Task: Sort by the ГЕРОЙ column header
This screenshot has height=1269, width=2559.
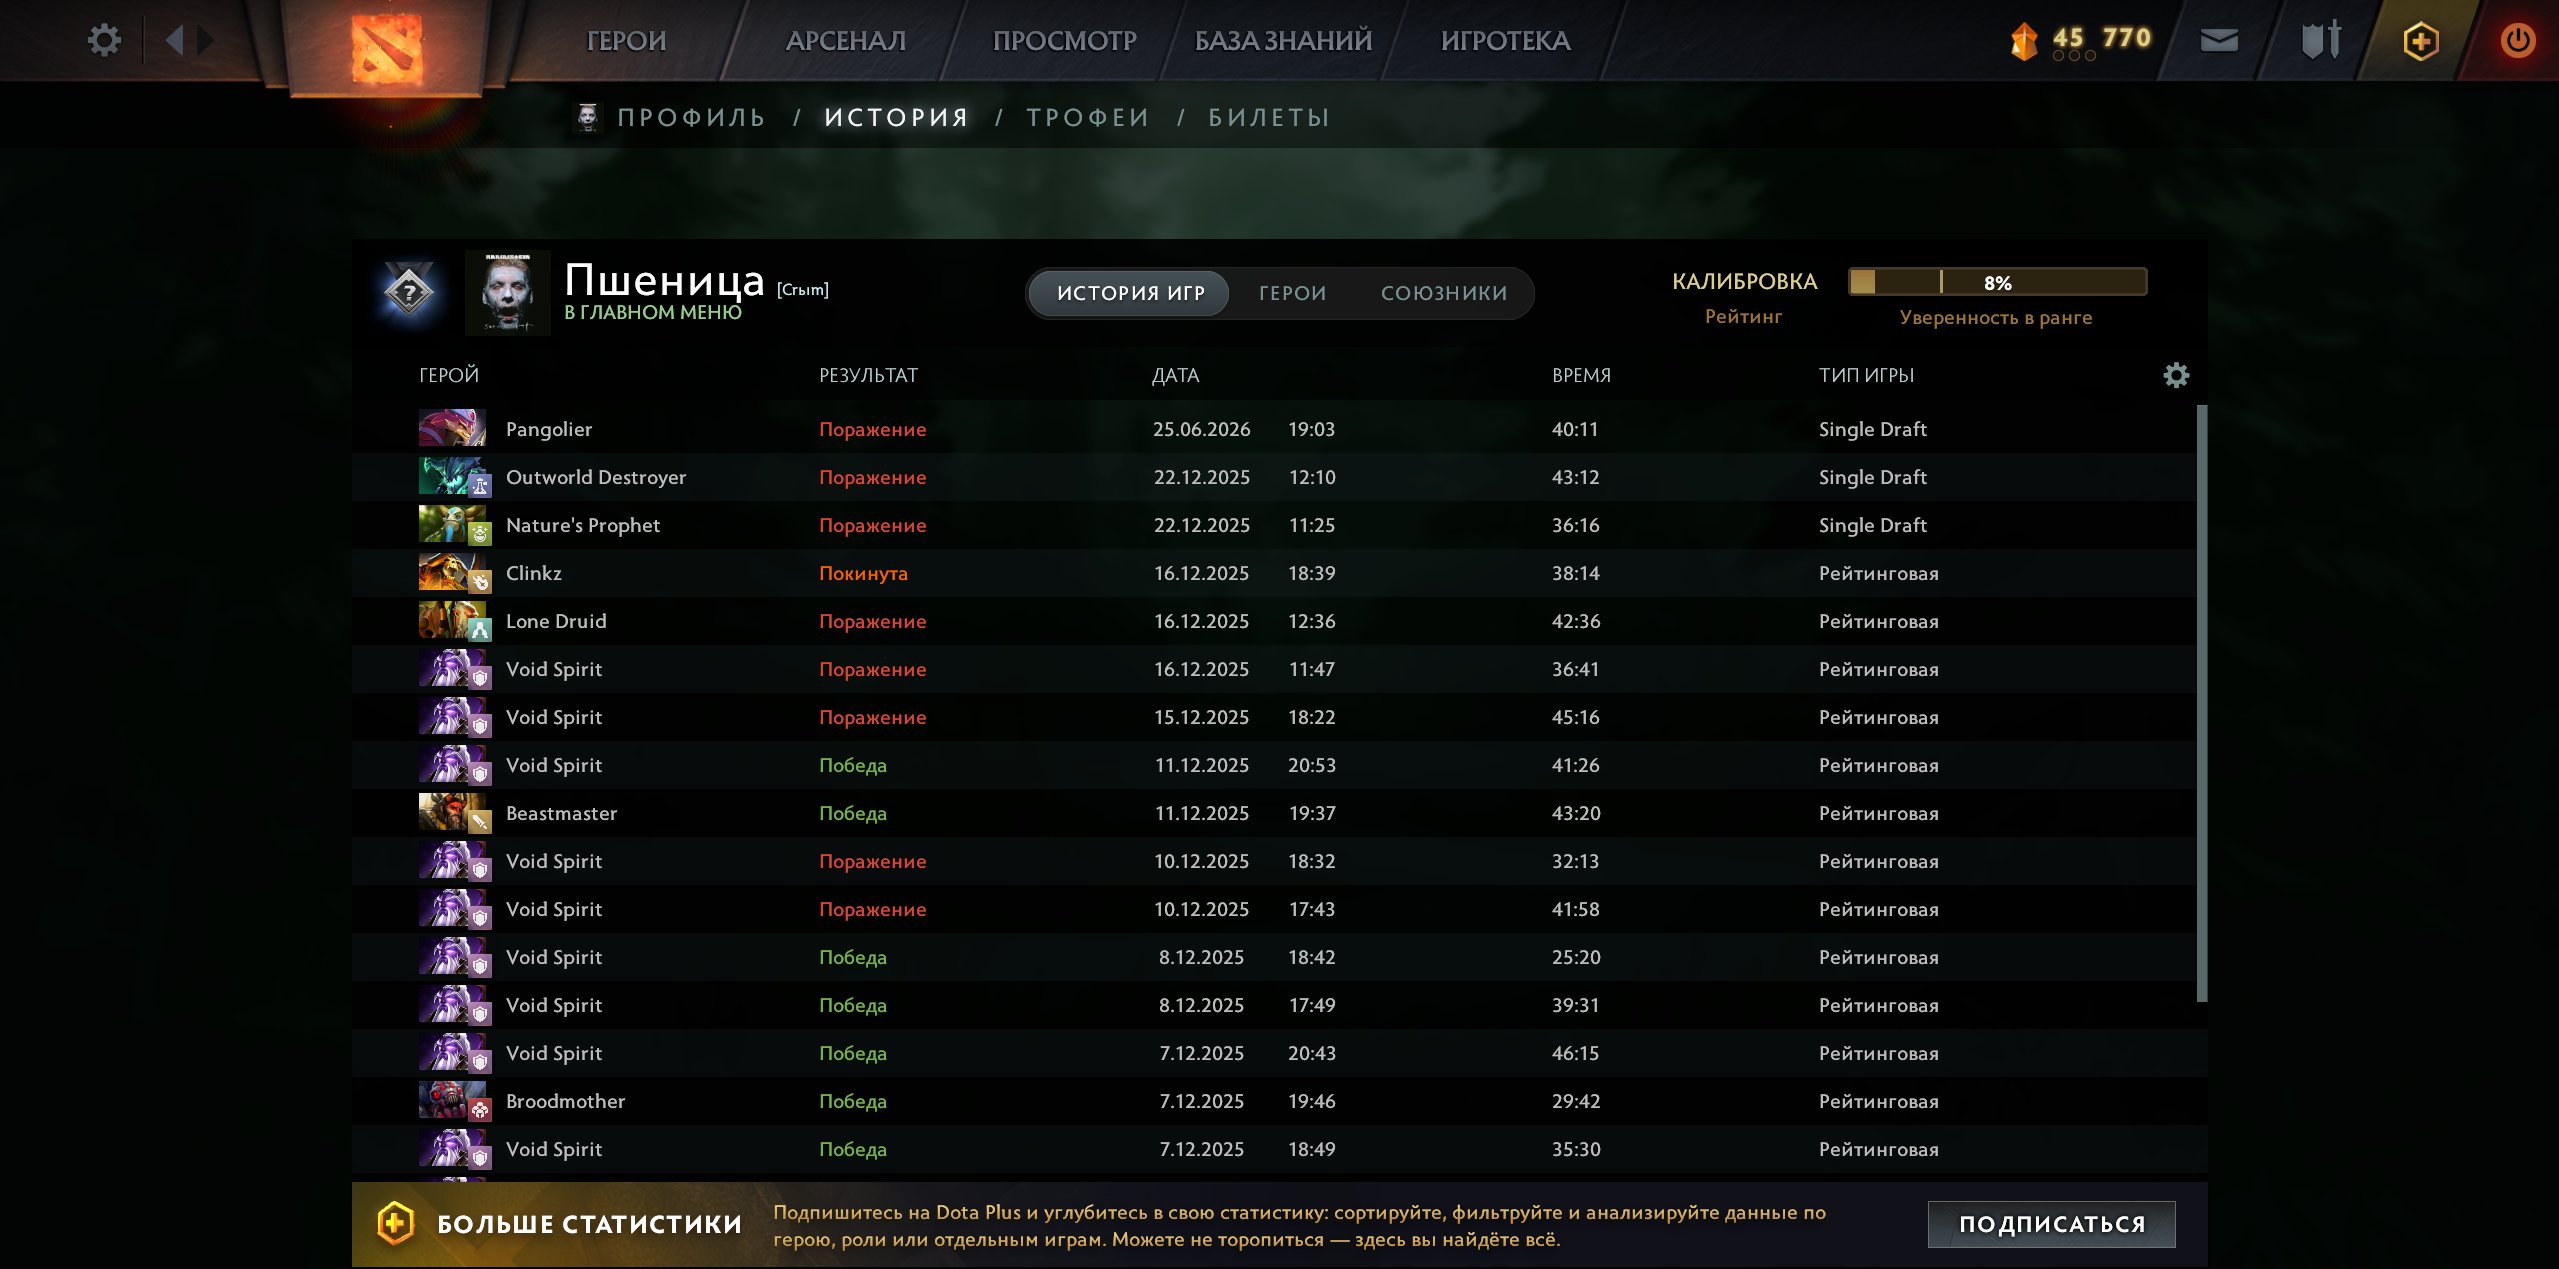Action: click(x=448, y=375)
